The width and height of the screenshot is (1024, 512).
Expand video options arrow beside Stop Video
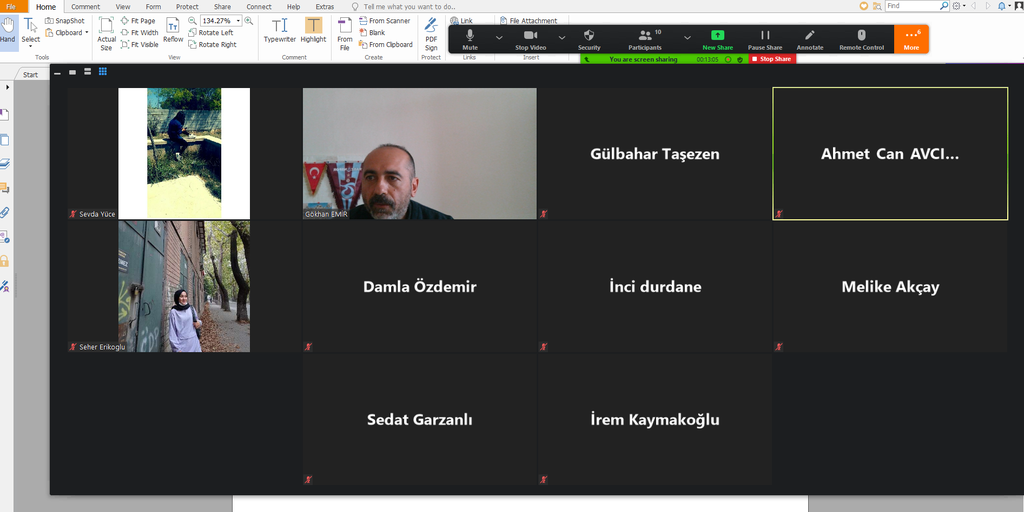point(561,37)
